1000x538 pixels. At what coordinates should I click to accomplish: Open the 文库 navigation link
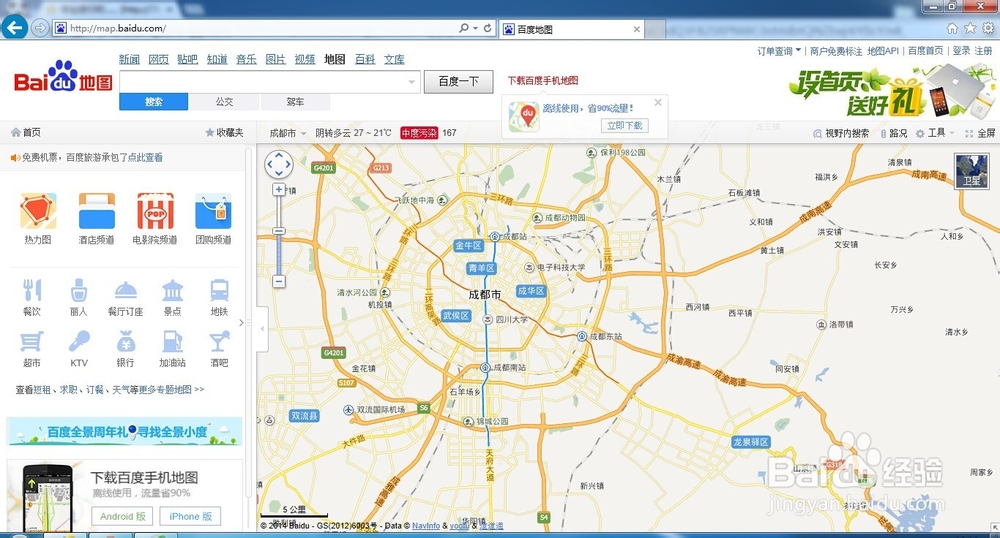click(x=394, y=59)
